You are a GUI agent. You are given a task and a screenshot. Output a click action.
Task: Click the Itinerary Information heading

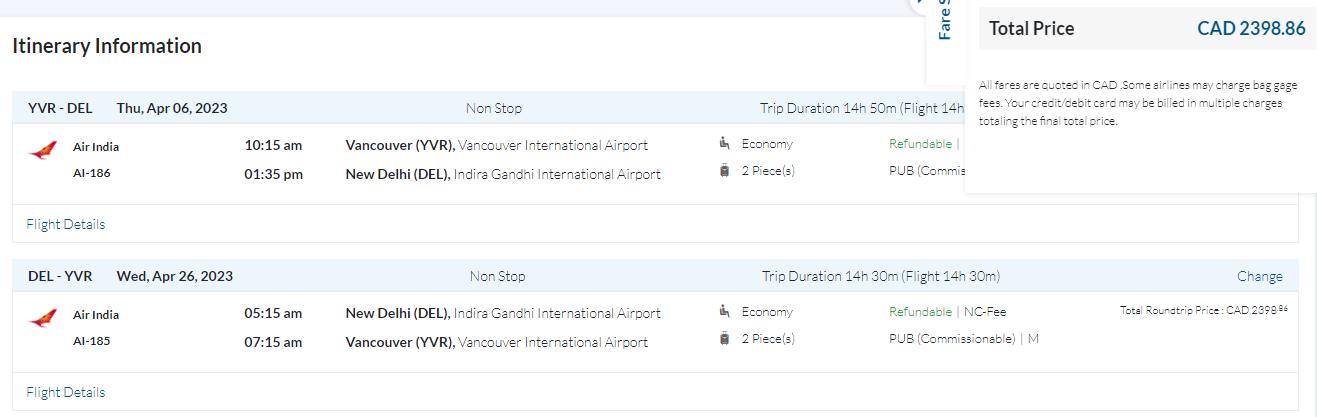coord(107,46)
